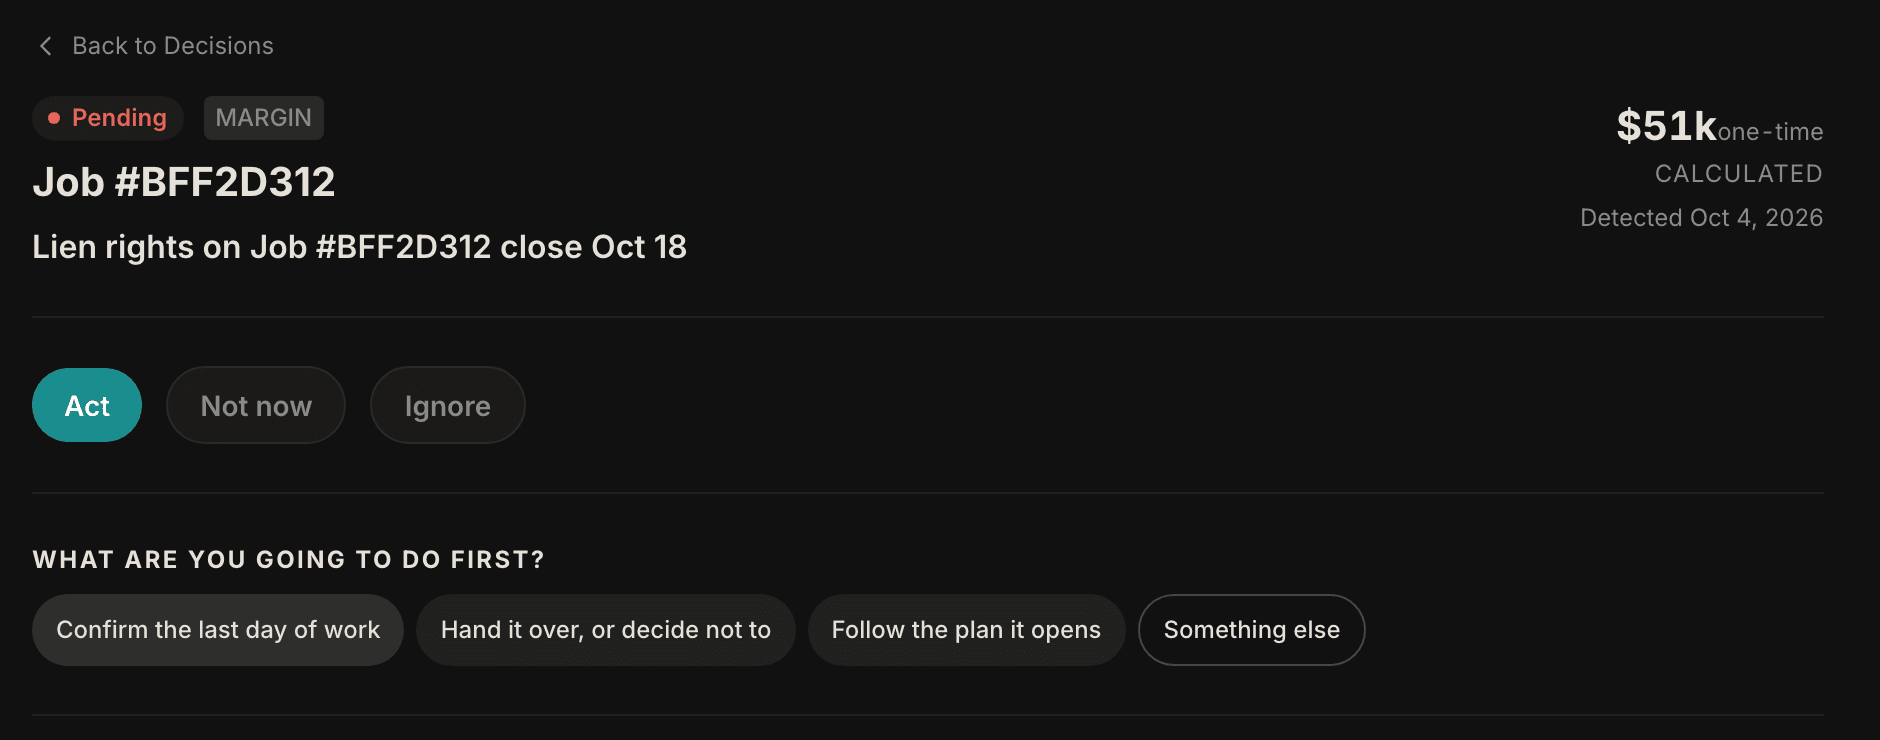Click the word Decisions in the back link
1880x740 pixels.
click(219, 46)
